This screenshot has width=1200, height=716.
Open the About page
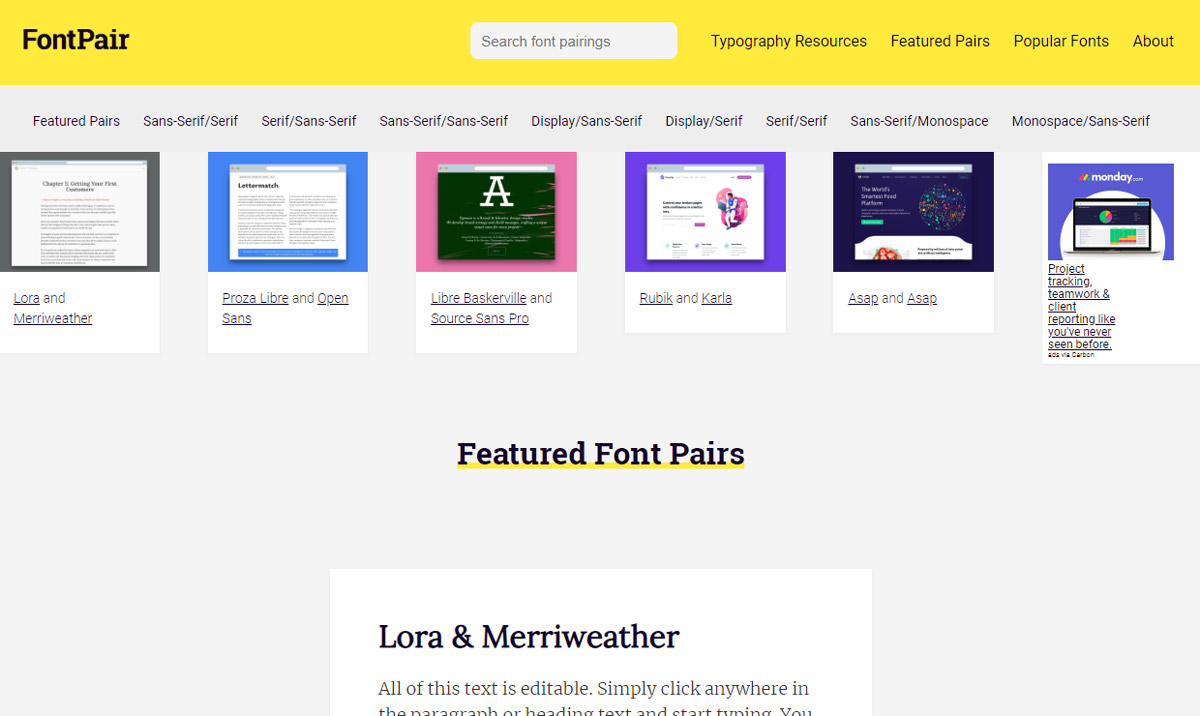pyautogui.click(x=1153, y=41)
